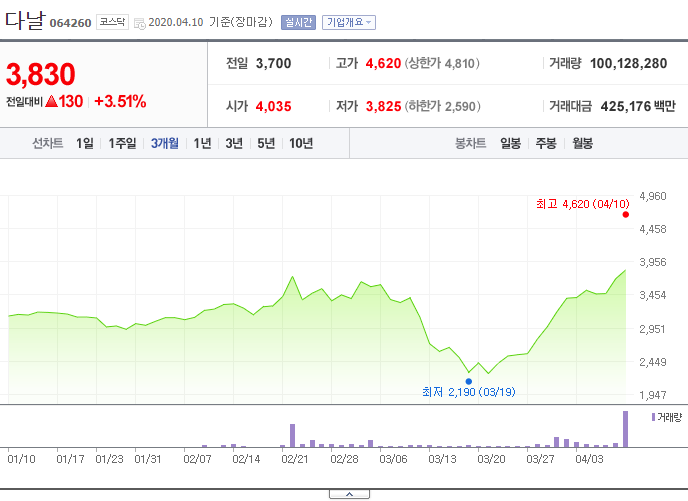
Task: Click the 거래대금 value 425,176 백만
Action: pyautogui.click(x=638, y=106)
